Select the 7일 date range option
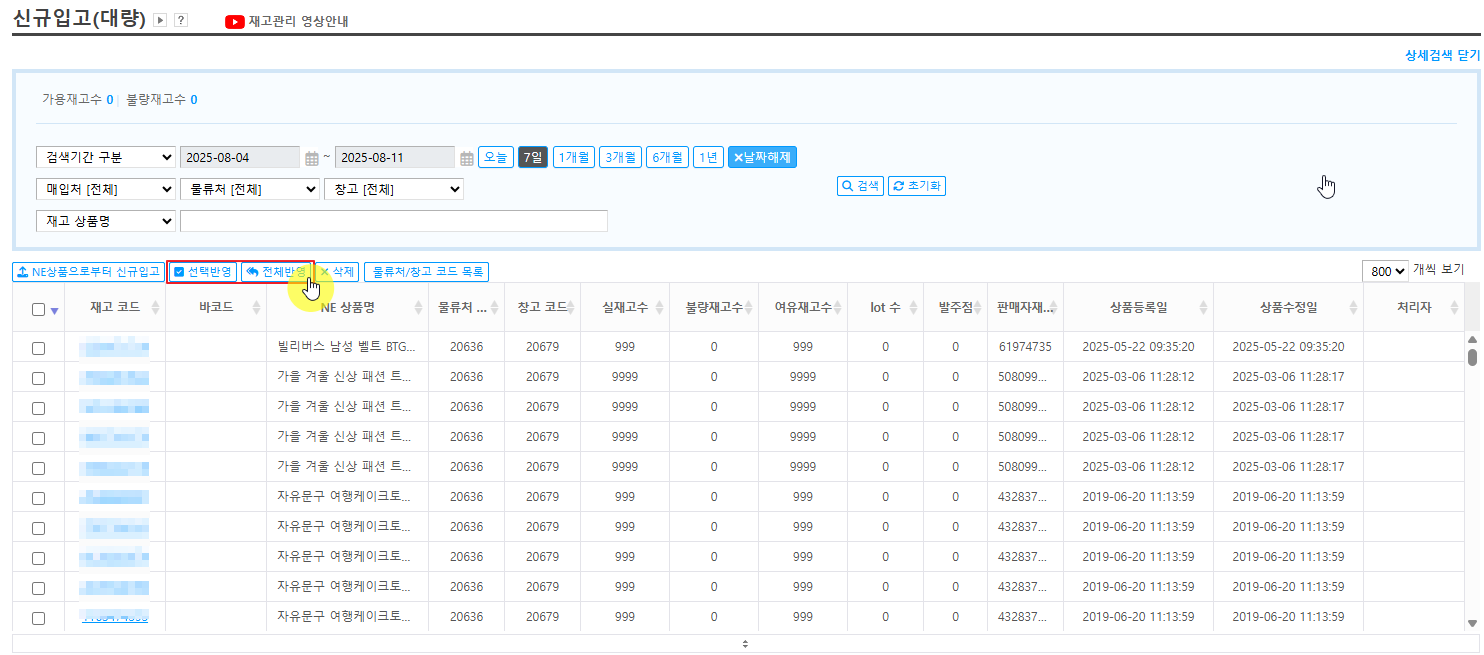The width and height of the screenshot is (1484, 655). coord(533,157)
